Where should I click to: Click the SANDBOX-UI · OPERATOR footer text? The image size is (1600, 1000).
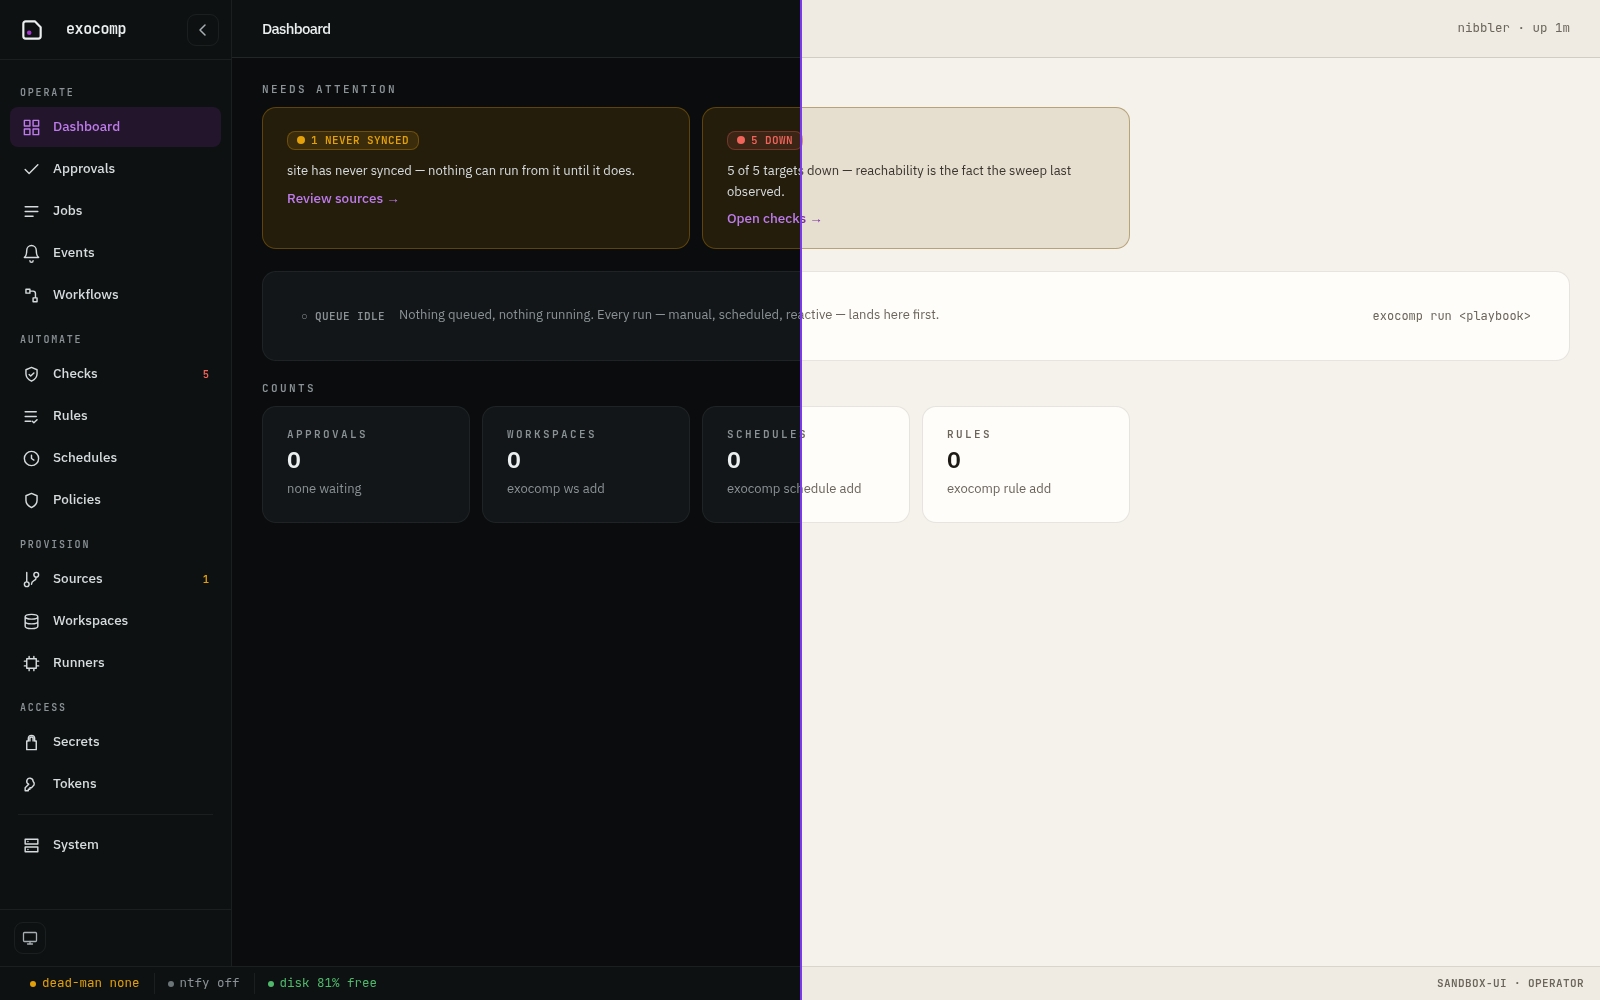(x=1510, y=984)
